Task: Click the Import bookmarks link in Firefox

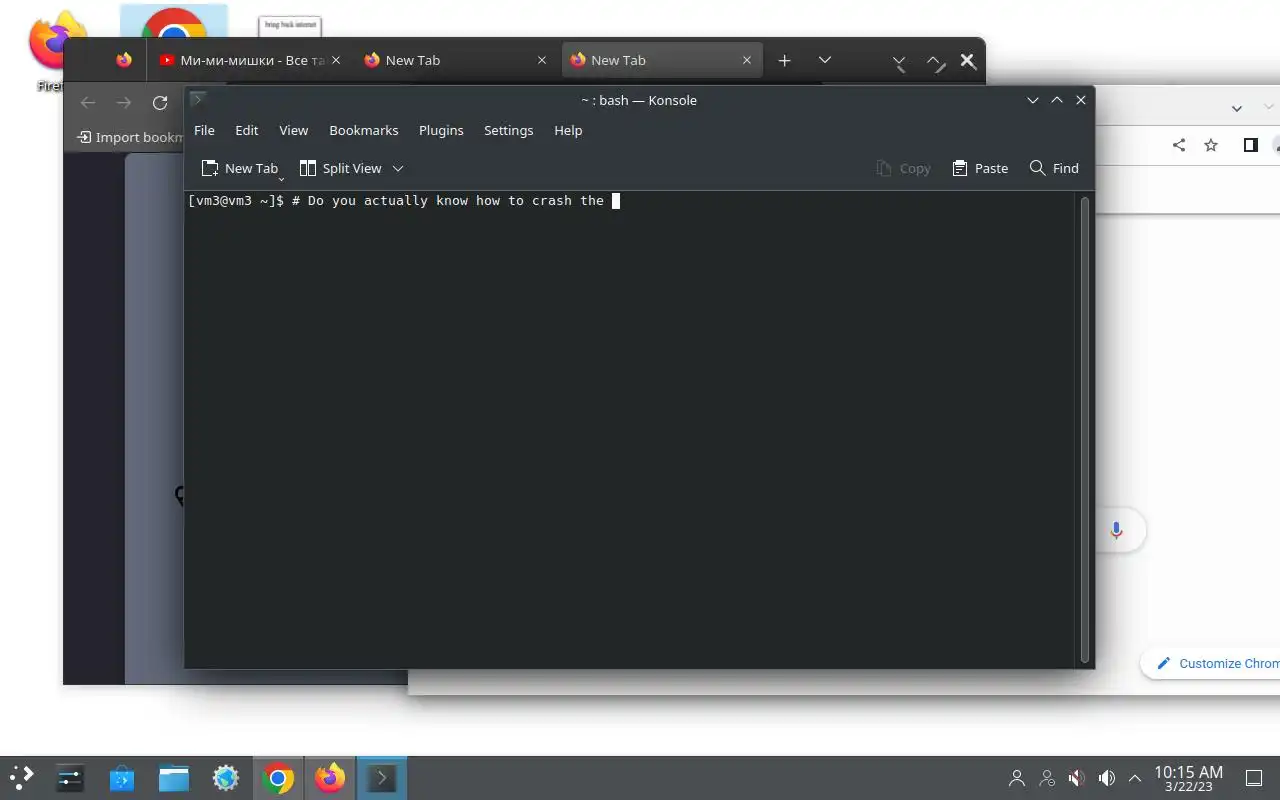Action: 130,137
